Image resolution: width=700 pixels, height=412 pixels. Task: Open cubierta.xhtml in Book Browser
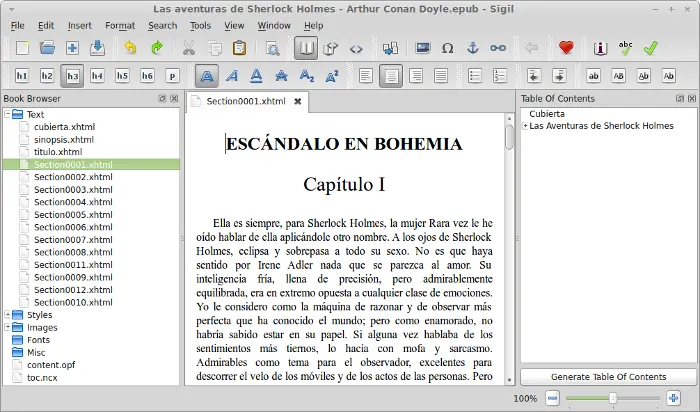pos(64,127)
